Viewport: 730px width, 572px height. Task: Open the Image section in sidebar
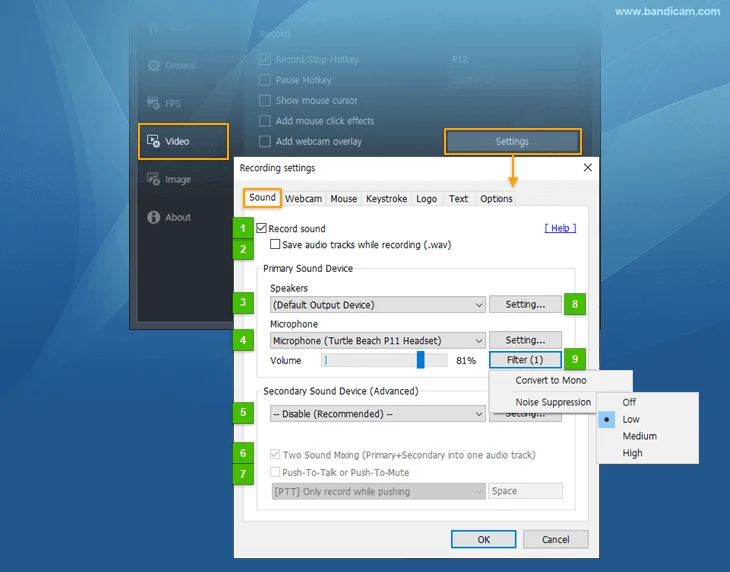click(x=169, y=179)
